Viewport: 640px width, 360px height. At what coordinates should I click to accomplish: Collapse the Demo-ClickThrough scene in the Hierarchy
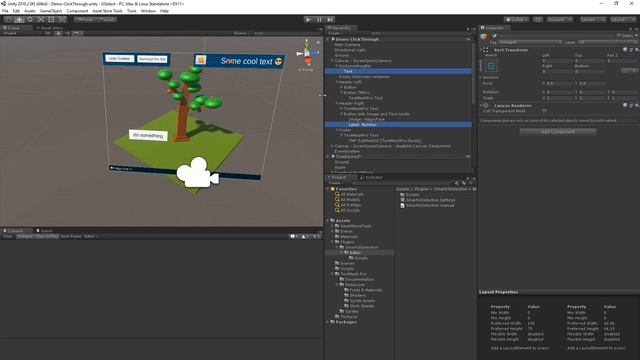(328, 39)
